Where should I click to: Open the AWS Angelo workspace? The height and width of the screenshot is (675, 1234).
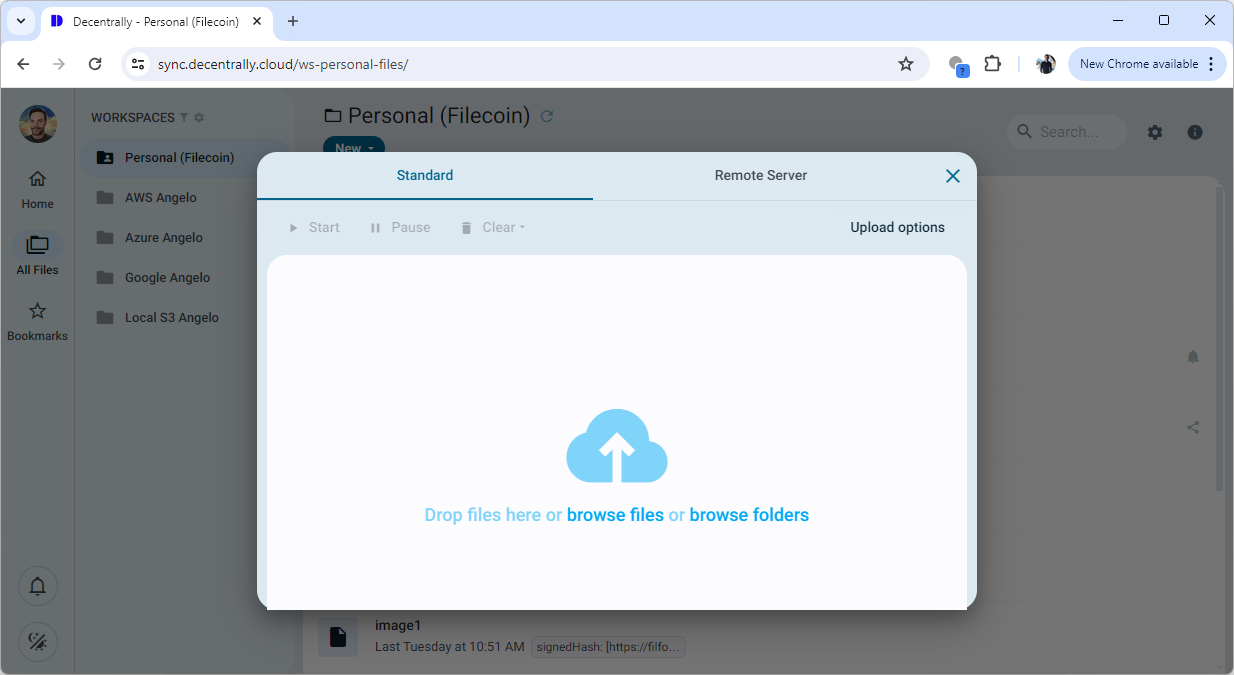(x=160, y=198)
